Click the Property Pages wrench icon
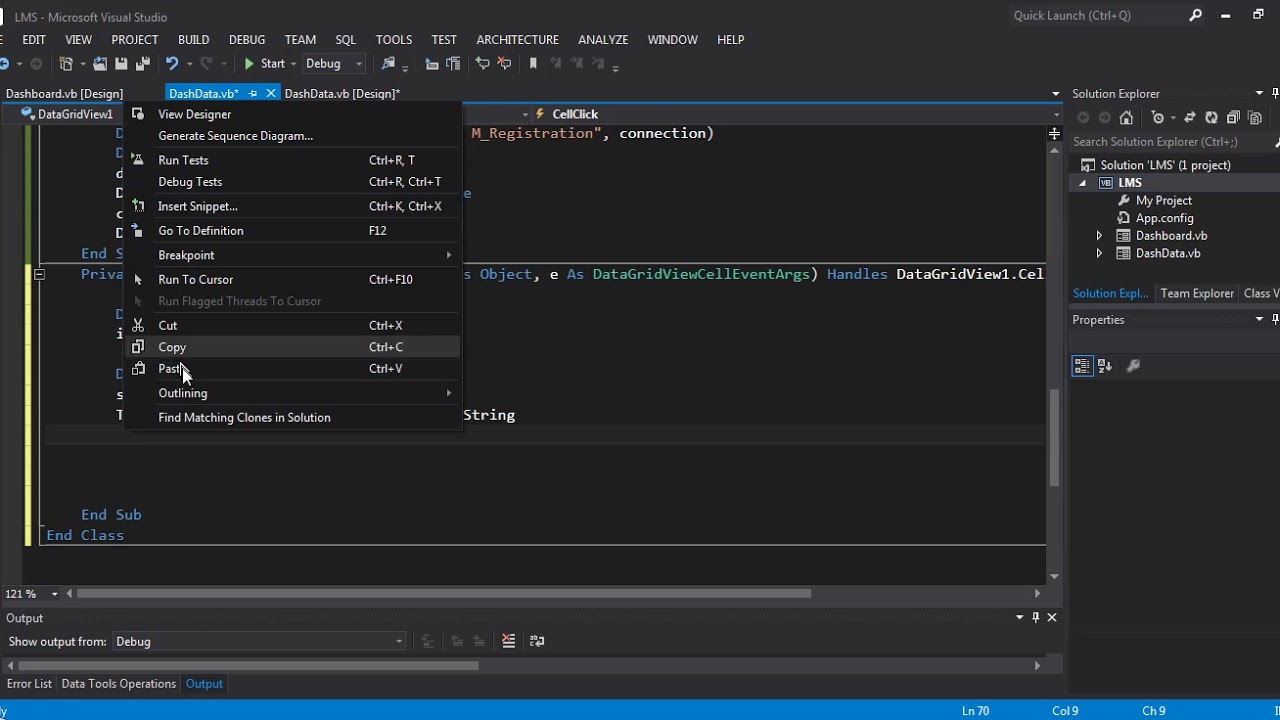 point(1133,366)
